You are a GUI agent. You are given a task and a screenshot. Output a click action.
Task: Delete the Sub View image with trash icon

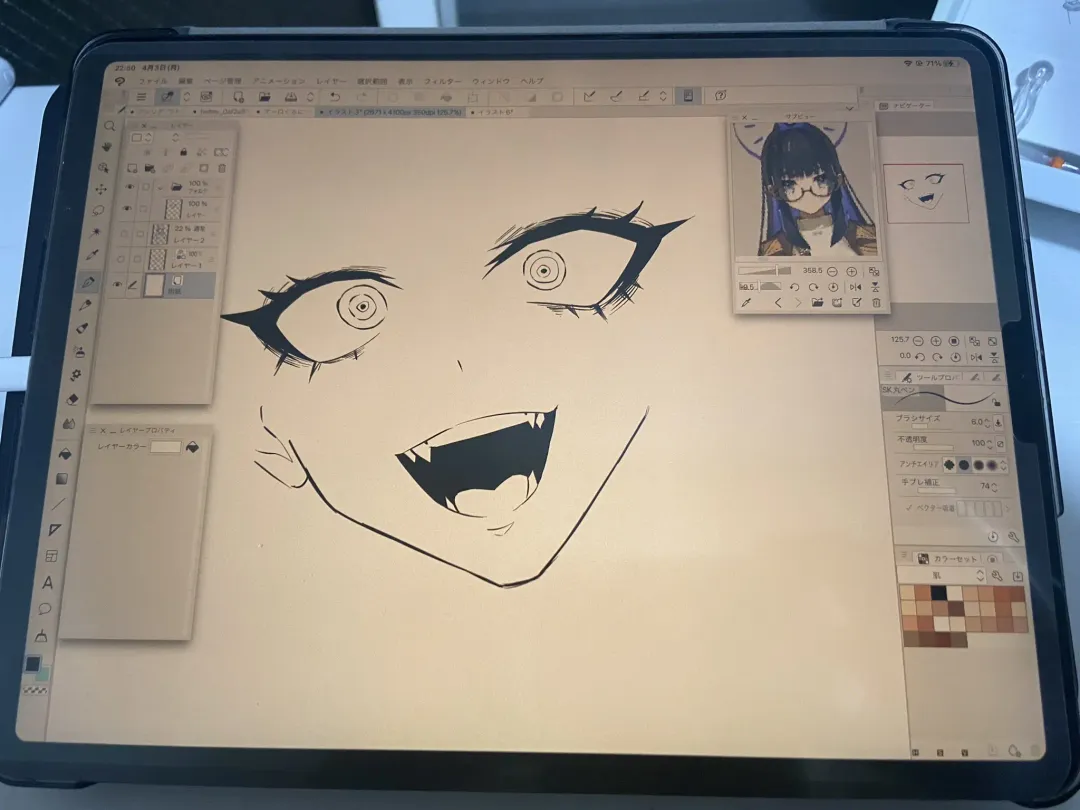click(x=876, y=302)
